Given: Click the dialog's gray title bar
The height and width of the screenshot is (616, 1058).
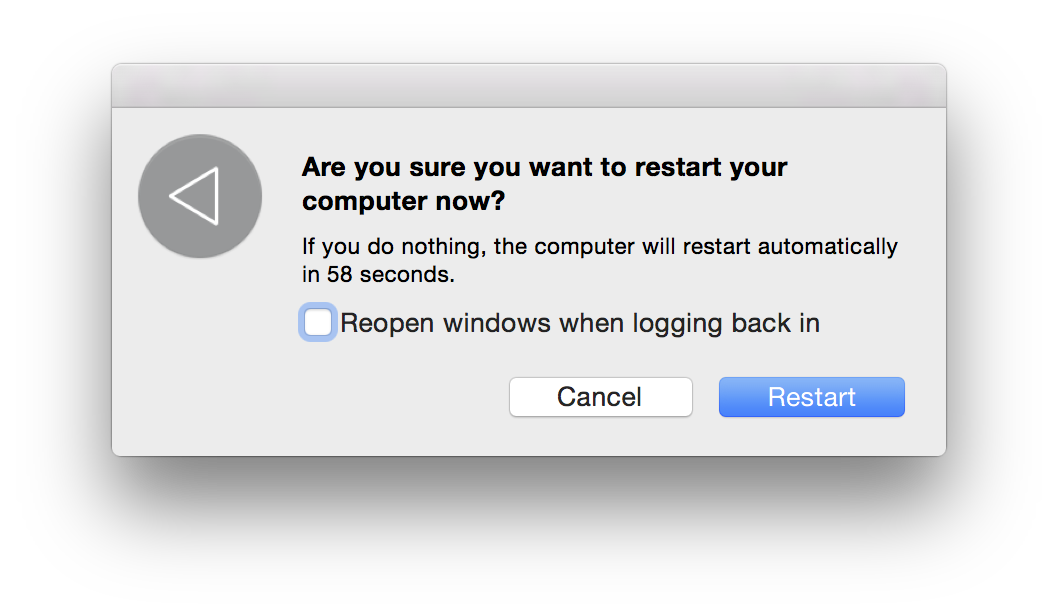Looking at the screenshot, I should coord(528,86).
